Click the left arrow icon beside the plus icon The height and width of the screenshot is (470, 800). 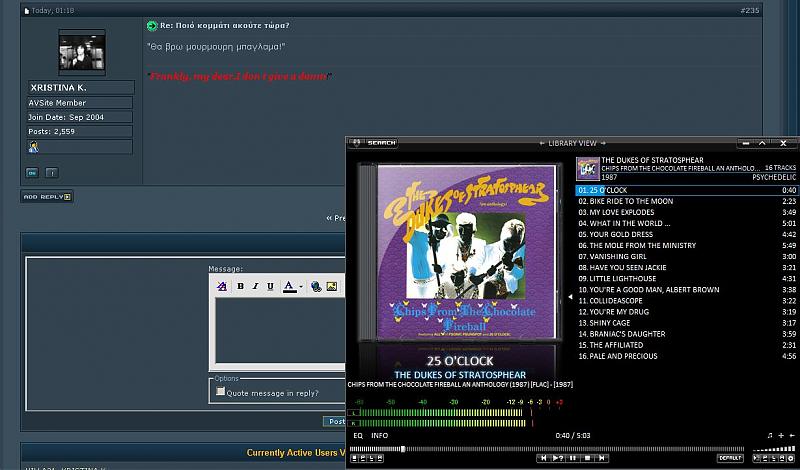coord(792,435)
